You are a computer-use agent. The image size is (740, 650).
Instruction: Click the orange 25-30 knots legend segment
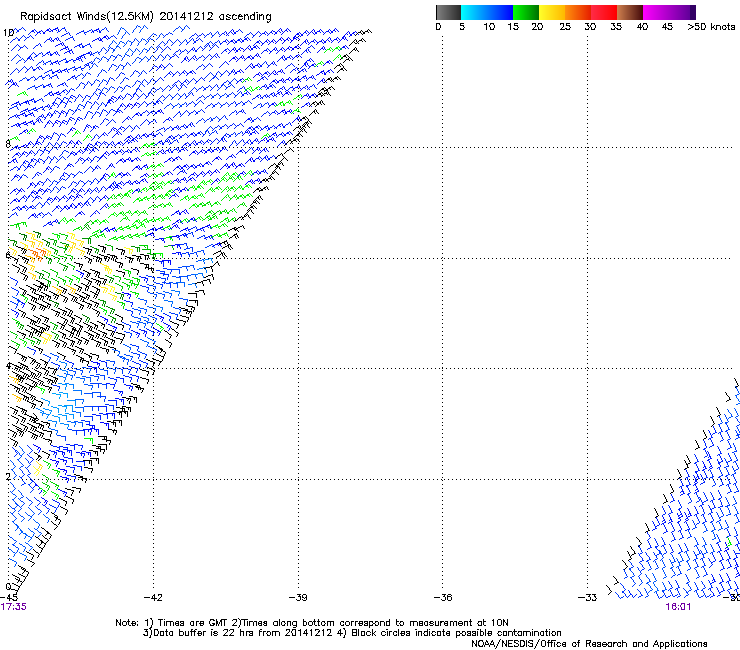coord(578,12)
